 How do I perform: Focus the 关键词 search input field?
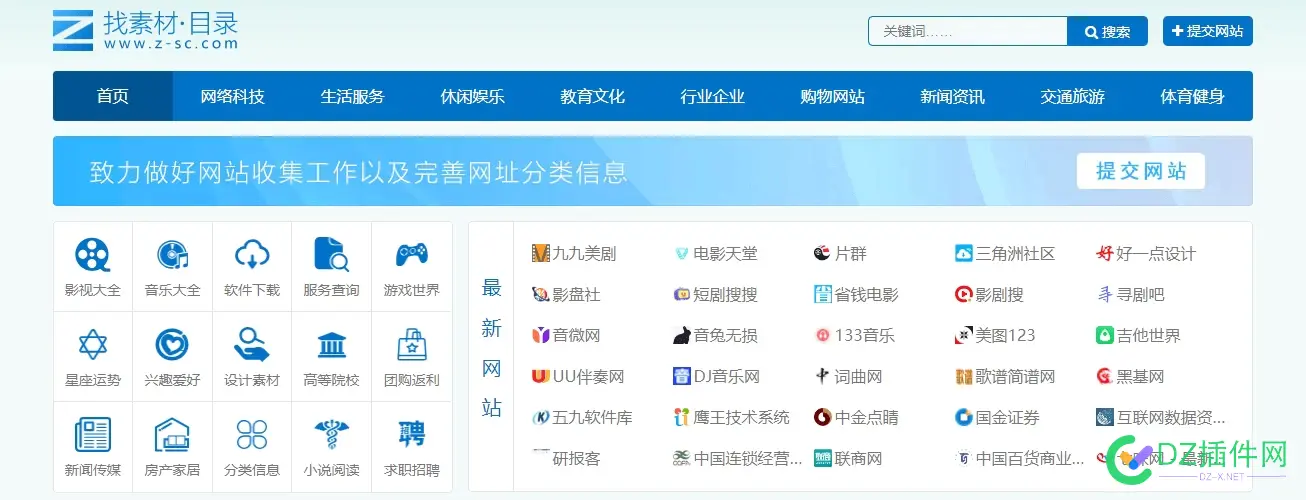pyautogui.click(x=968, y=32)
